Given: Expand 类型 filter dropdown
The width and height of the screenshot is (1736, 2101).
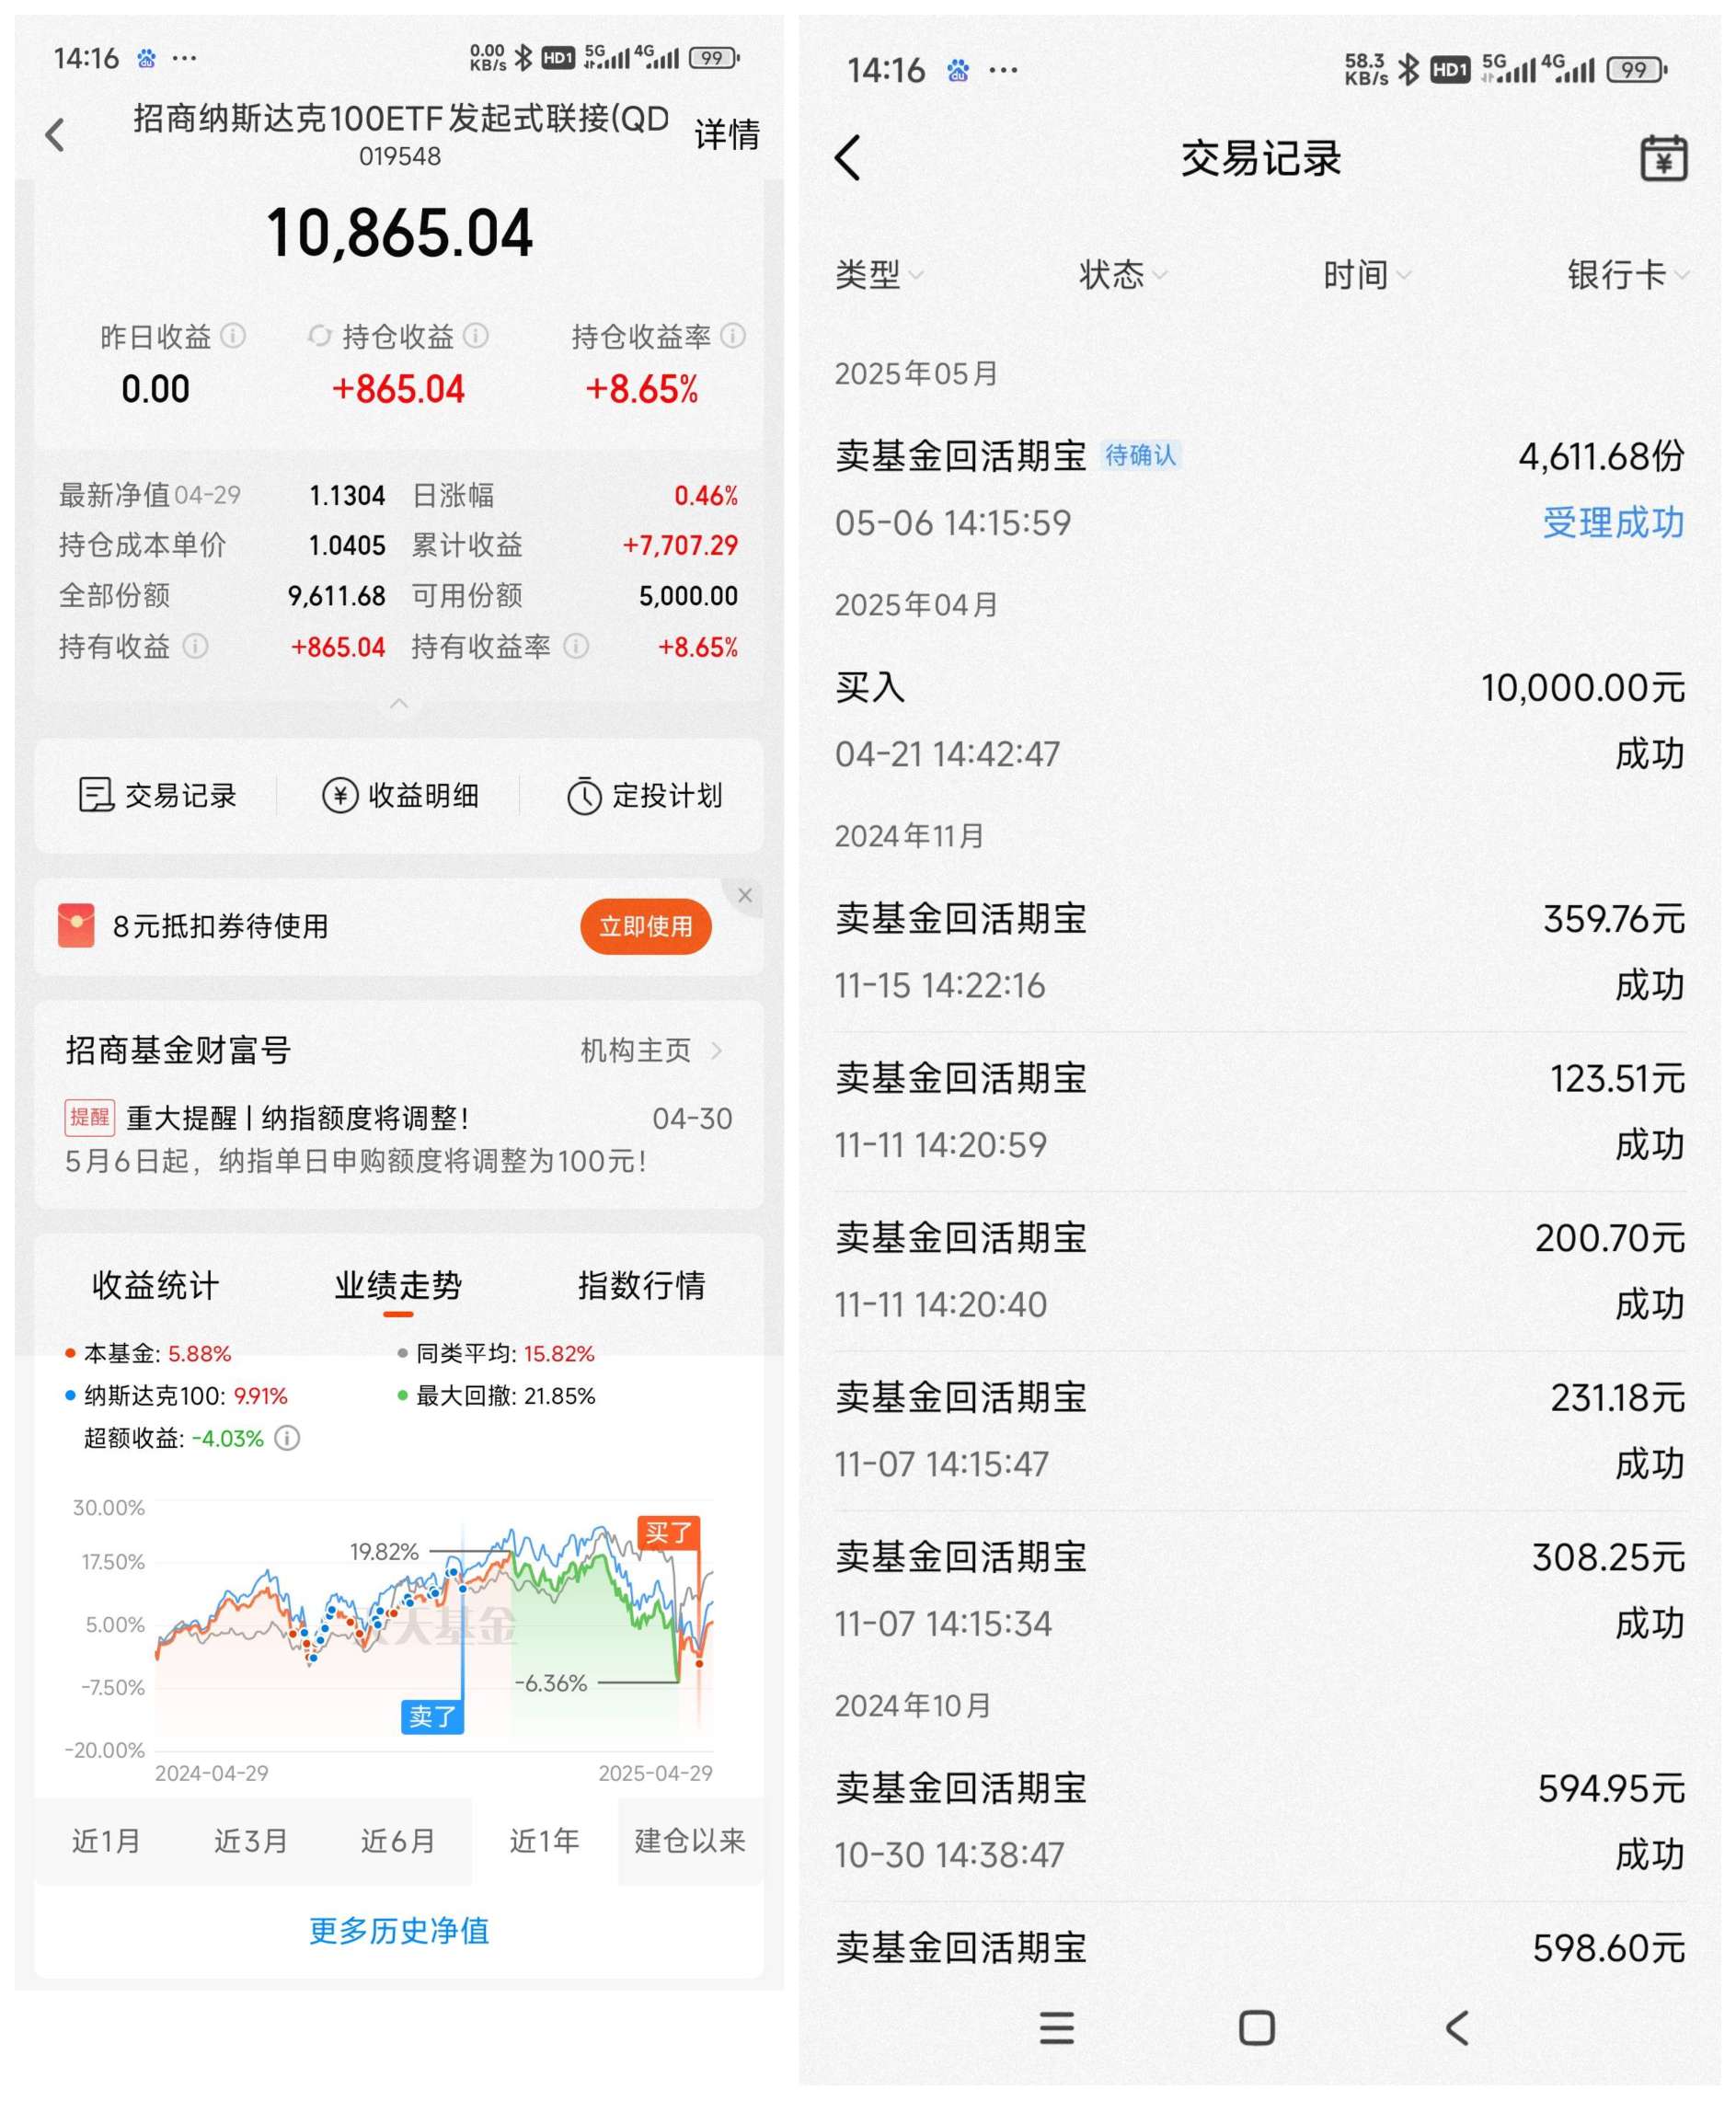Looking at the screenshot, I should (x=879, y=274).
